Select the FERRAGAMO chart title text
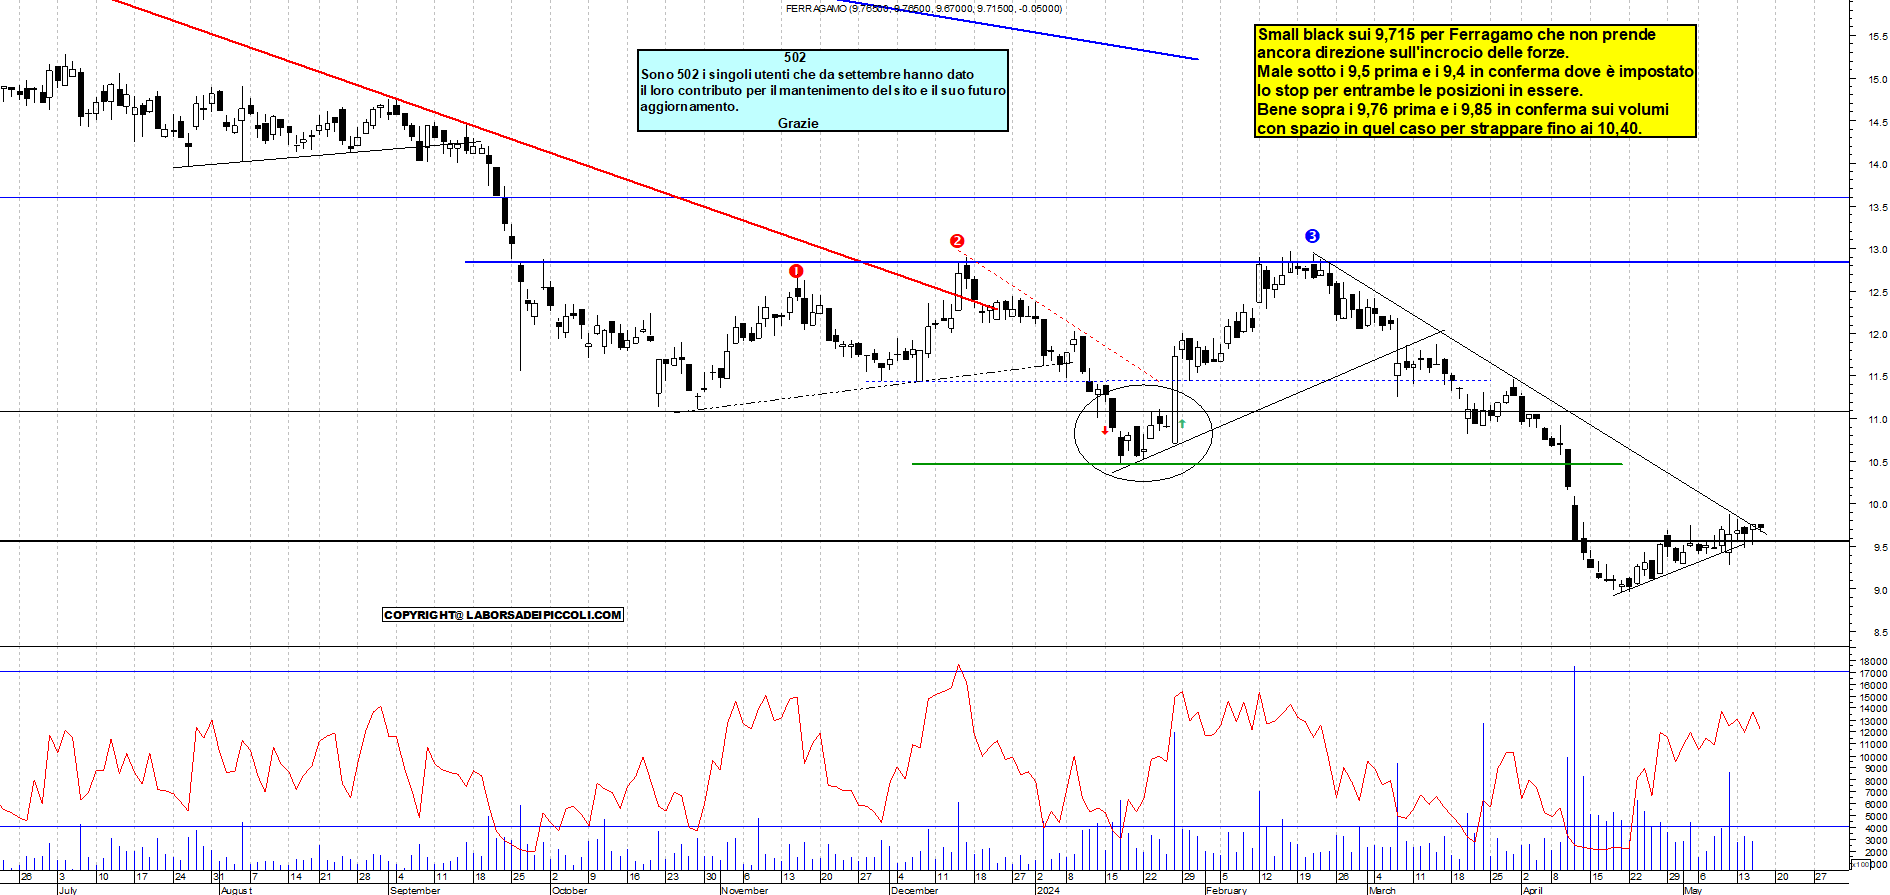The height and width of the screenshot is (895, 1890). tap(924, 8)
